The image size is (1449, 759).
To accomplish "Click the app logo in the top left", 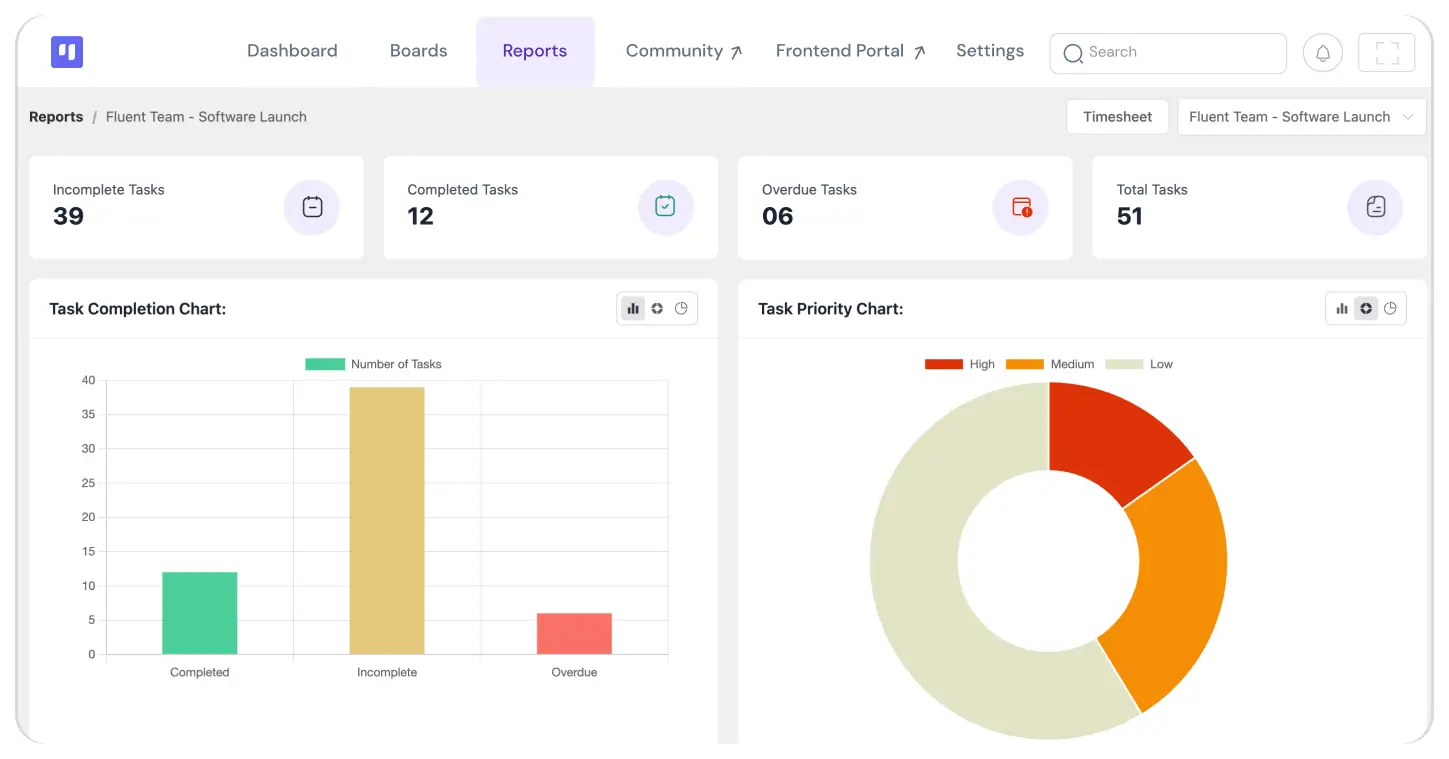I will tap(66, 51).
